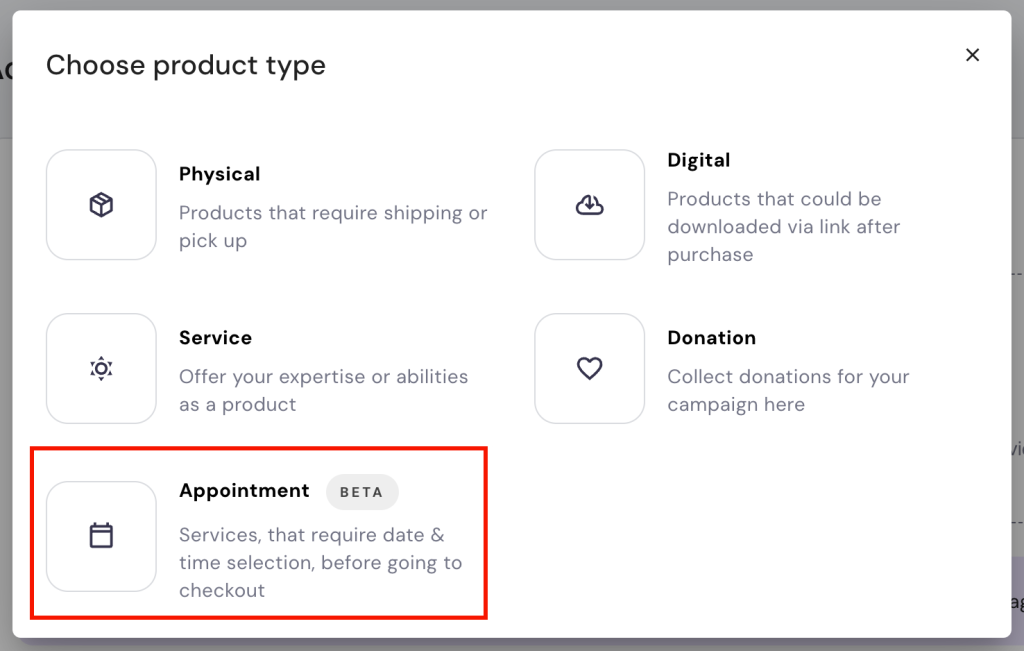Click the Digital cloud download icon
The width and height of the screenshot is (1024, 651).
tap(589, 204)
